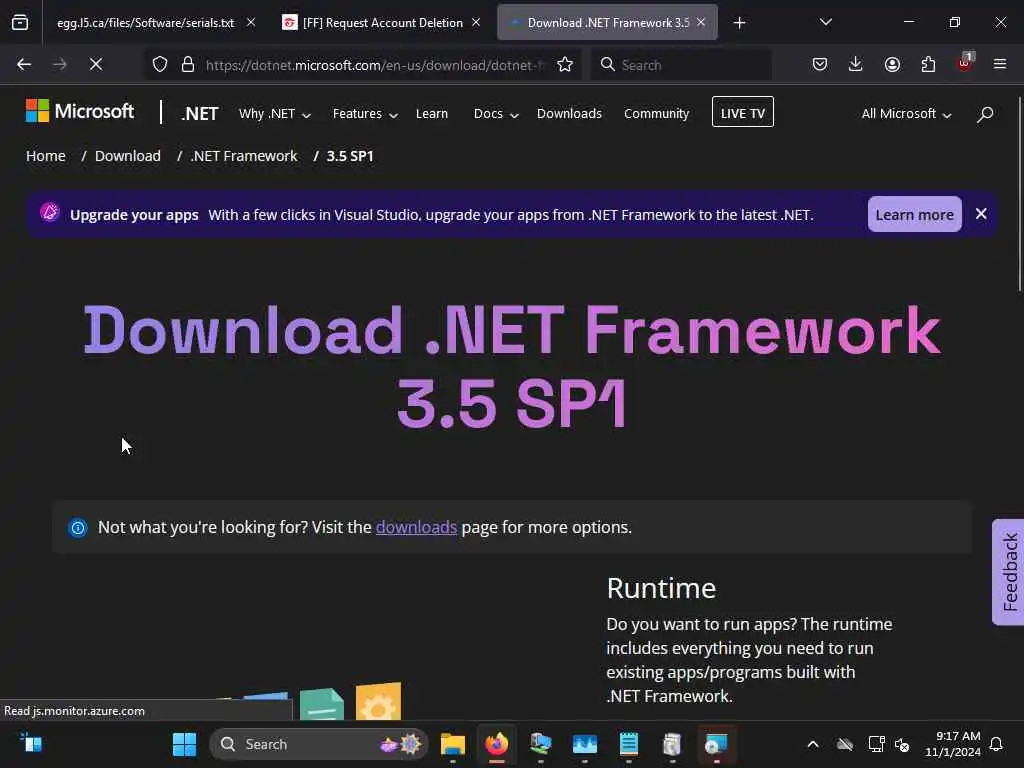Screen dimensions: 1024x768
Task: Click the .NET brand link
Action: pyautogui.click(x=200, y=114)
